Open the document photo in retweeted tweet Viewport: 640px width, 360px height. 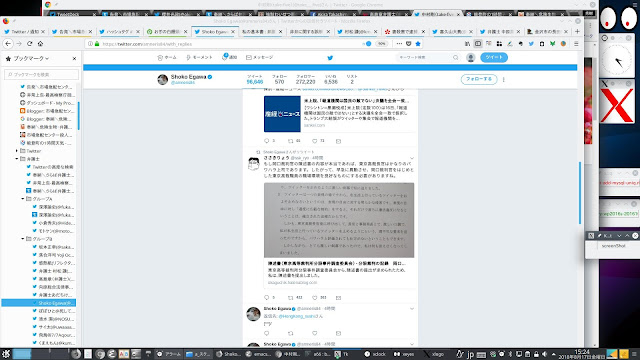339,220
